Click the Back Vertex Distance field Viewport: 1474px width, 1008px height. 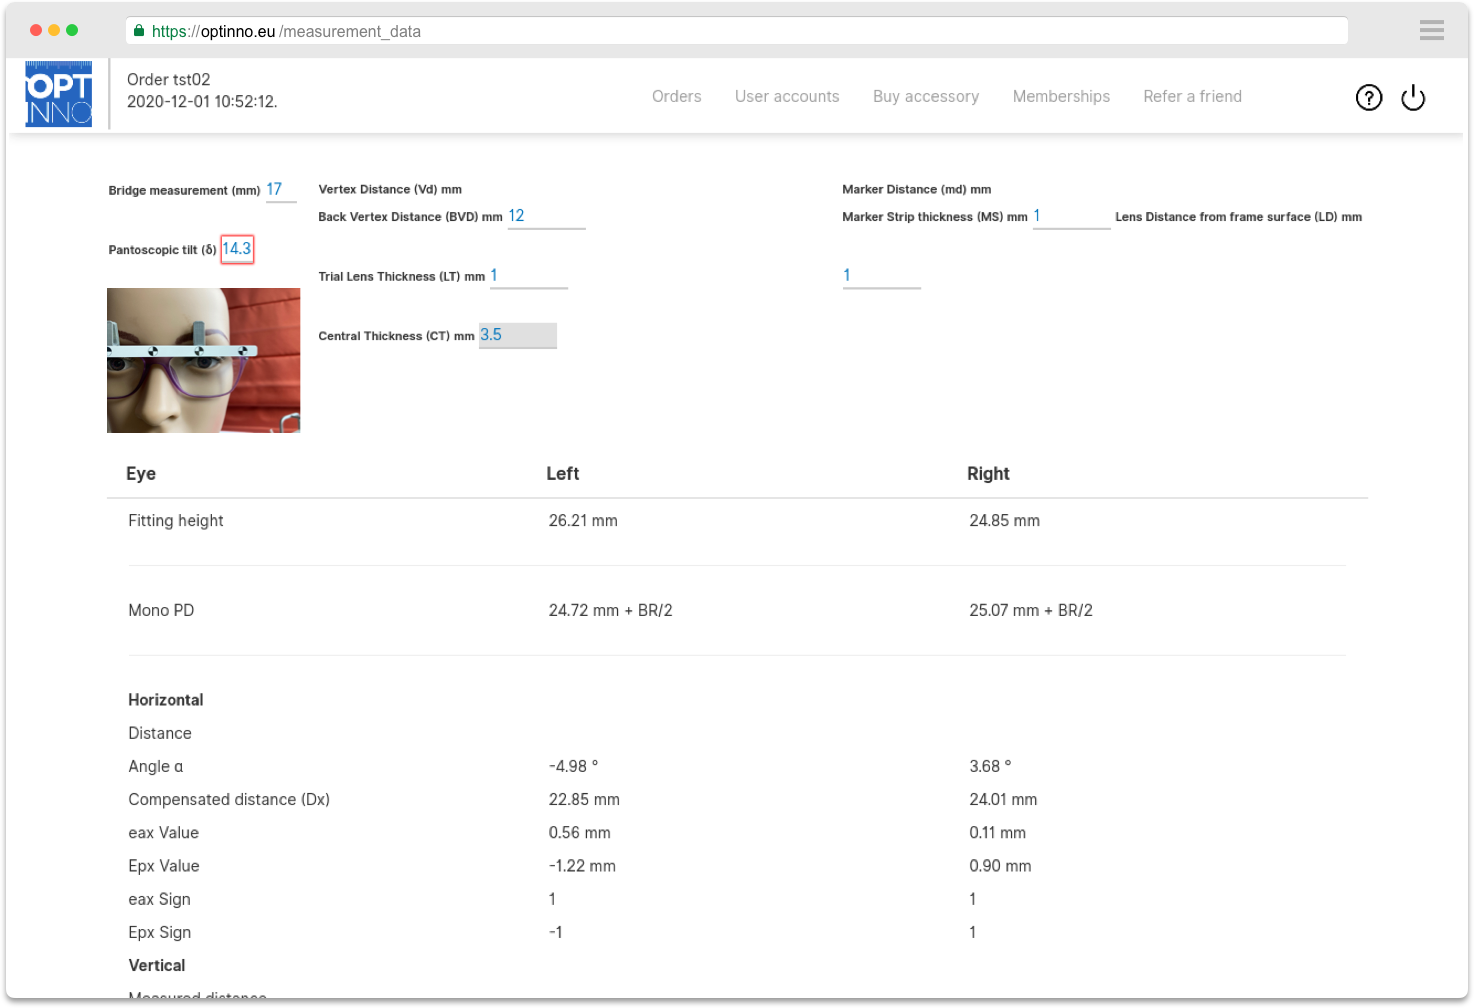545,216
